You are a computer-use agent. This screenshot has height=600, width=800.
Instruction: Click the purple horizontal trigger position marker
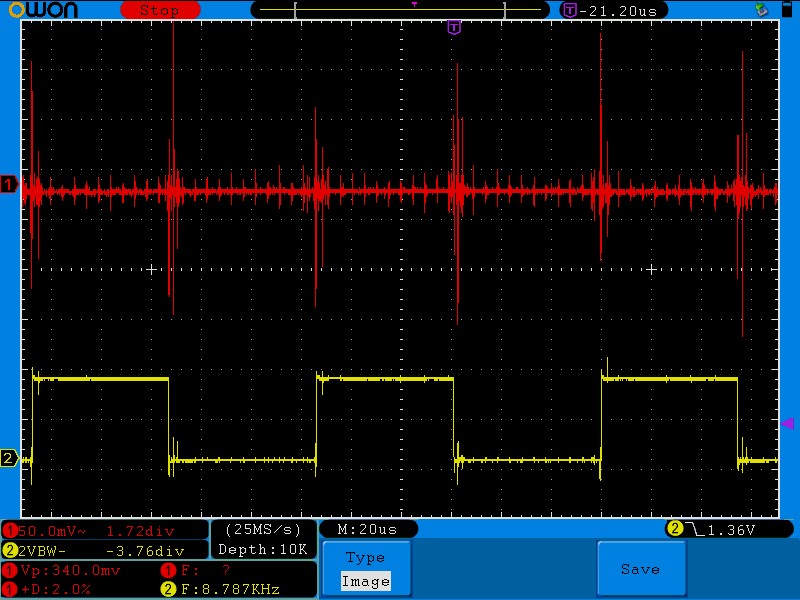tap(454, 27)
